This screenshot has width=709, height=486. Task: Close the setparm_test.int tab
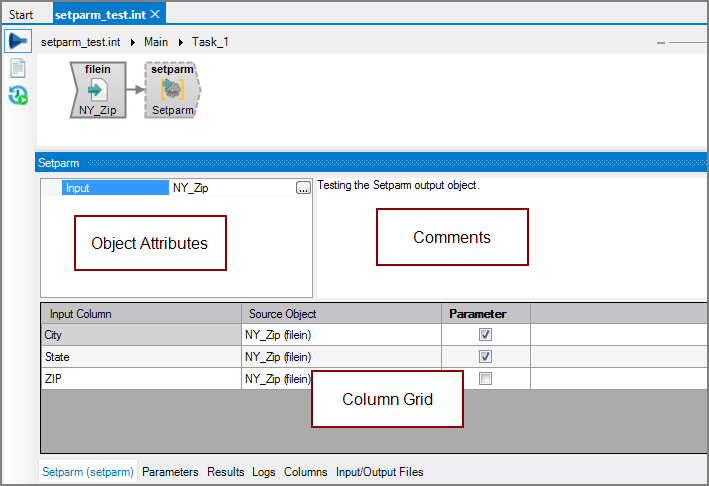point(156,14)
